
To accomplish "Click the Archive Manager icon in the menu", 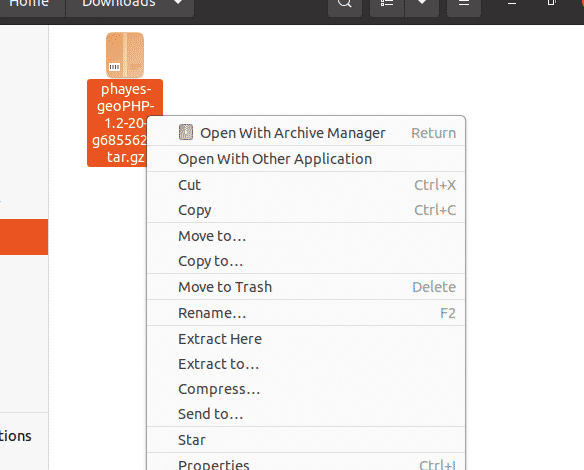I will pyautogui.click(x=186, y=132).
